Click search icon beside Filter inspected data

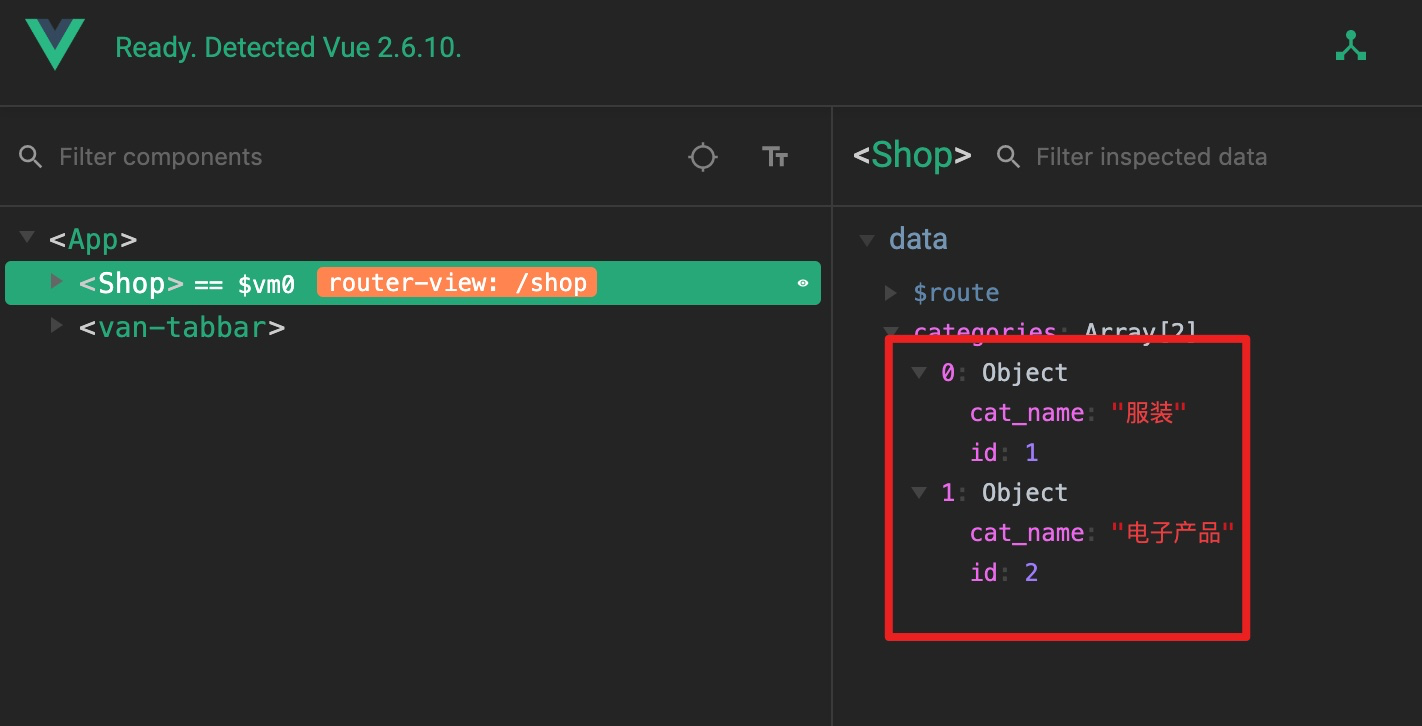pos(1008,157)
